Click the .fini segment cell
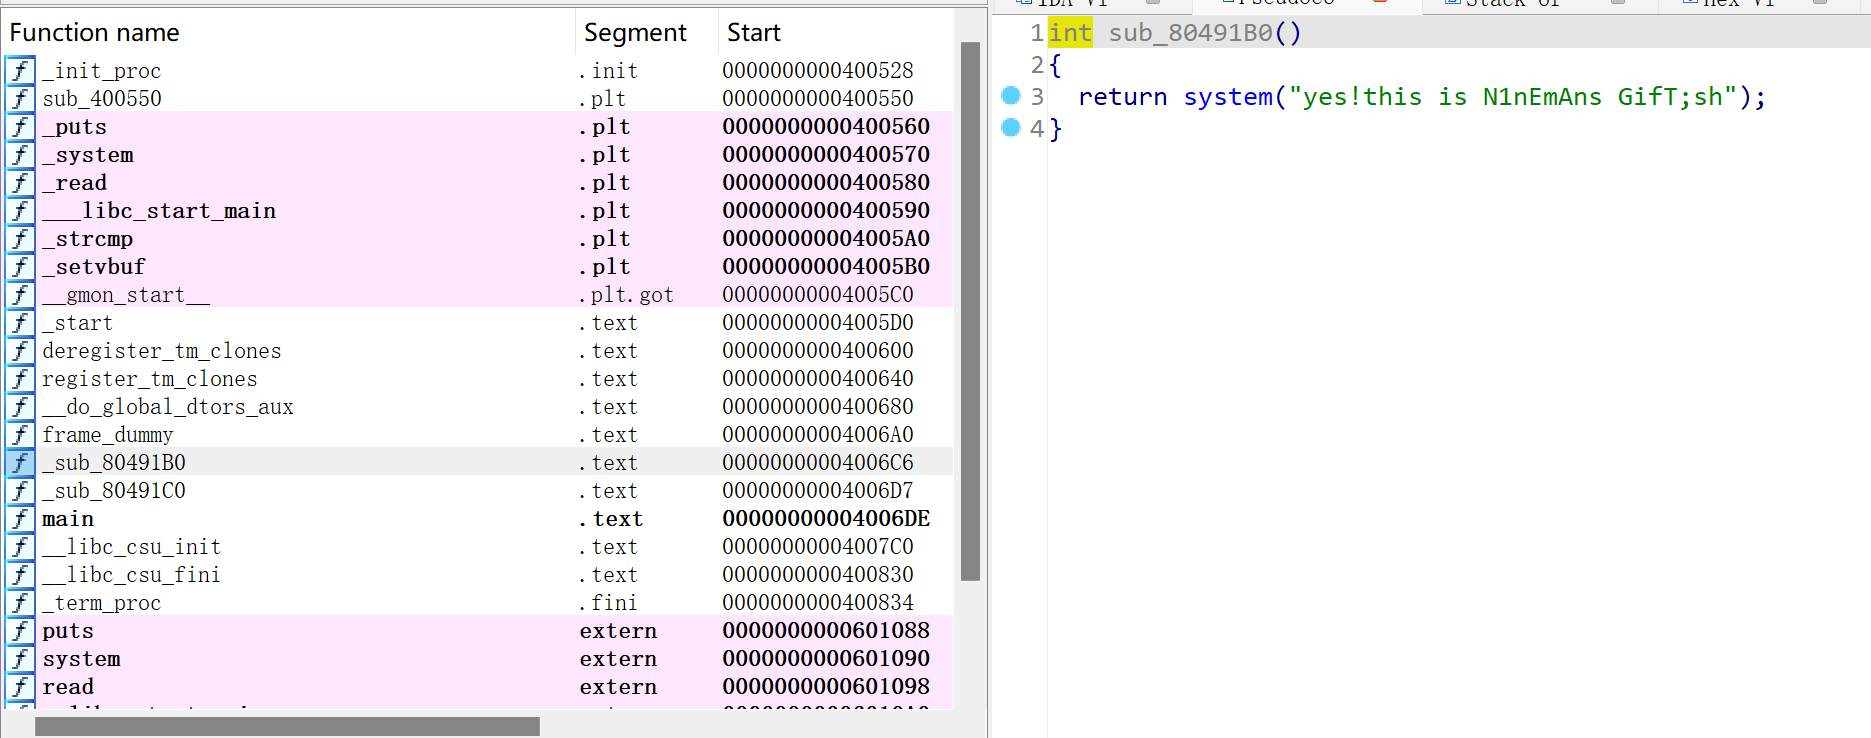Image resolution: width=1871 pixels, height=738 pixels. 608,603
